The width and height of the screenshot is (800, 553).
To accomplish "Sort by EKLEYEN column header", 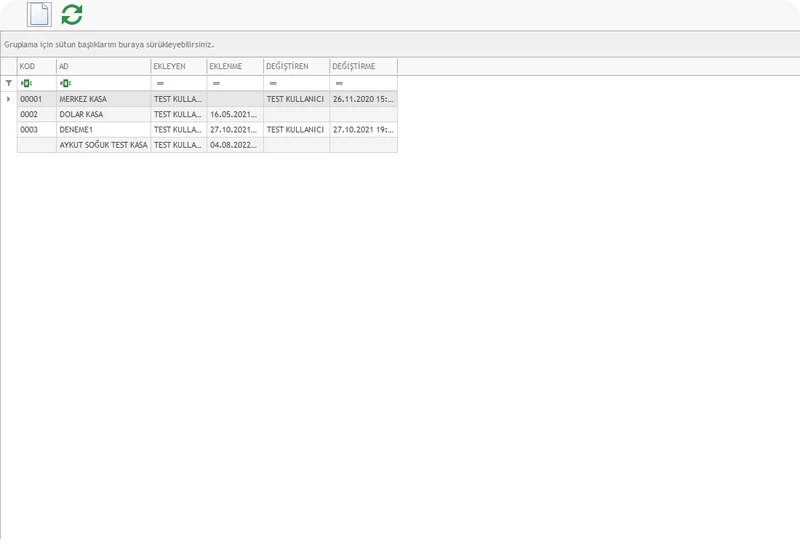I will [x=179, y=66].
